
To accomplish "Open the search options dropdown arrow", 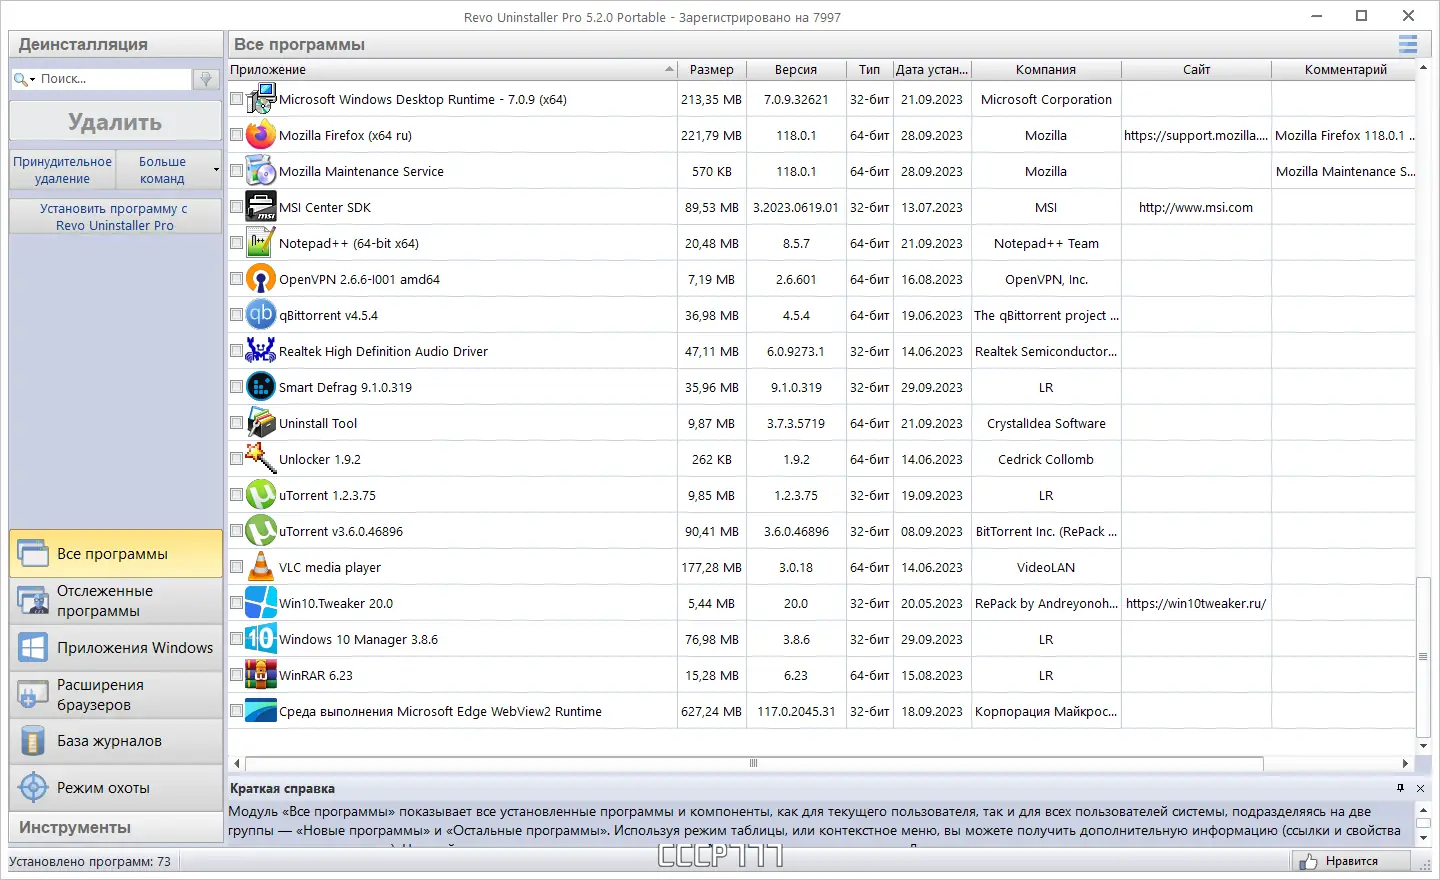I will pos(32,79).
